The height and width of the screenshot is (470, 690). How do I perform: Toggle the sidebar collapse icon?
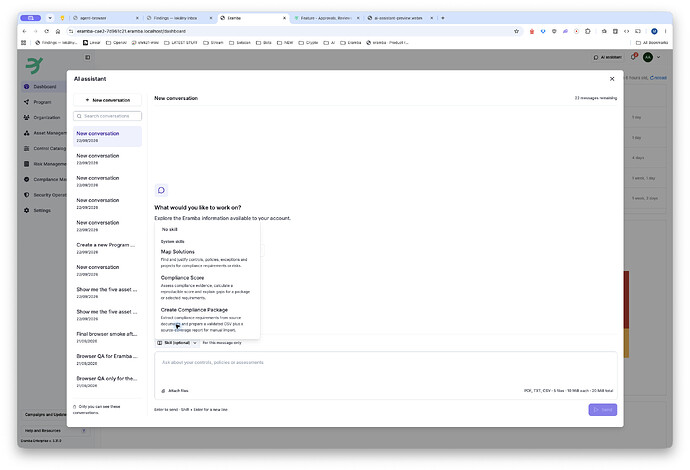[x=88, y=57]
